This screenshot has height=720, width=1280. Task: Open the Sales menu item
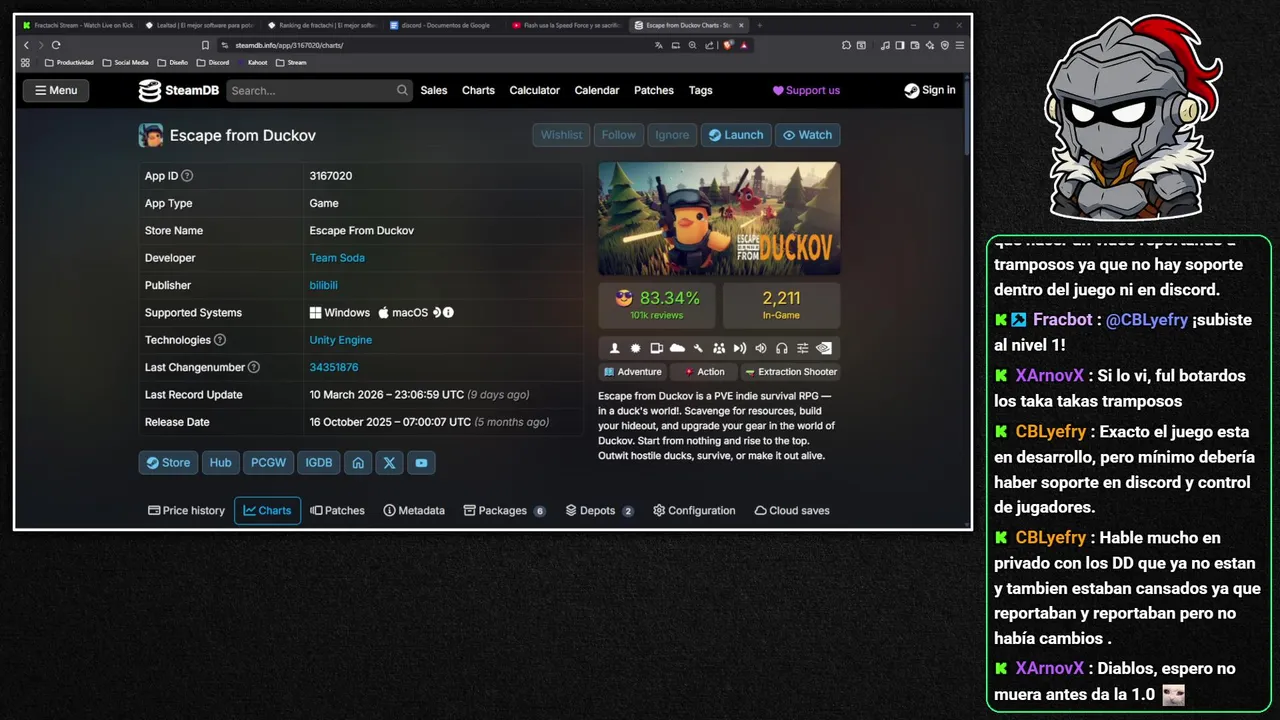(434, 90)
